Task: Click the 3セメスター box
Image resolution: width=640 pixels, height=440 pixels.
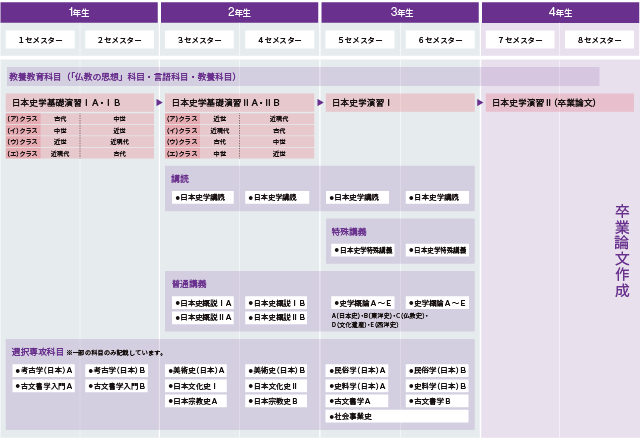Action: click(199, 40)
